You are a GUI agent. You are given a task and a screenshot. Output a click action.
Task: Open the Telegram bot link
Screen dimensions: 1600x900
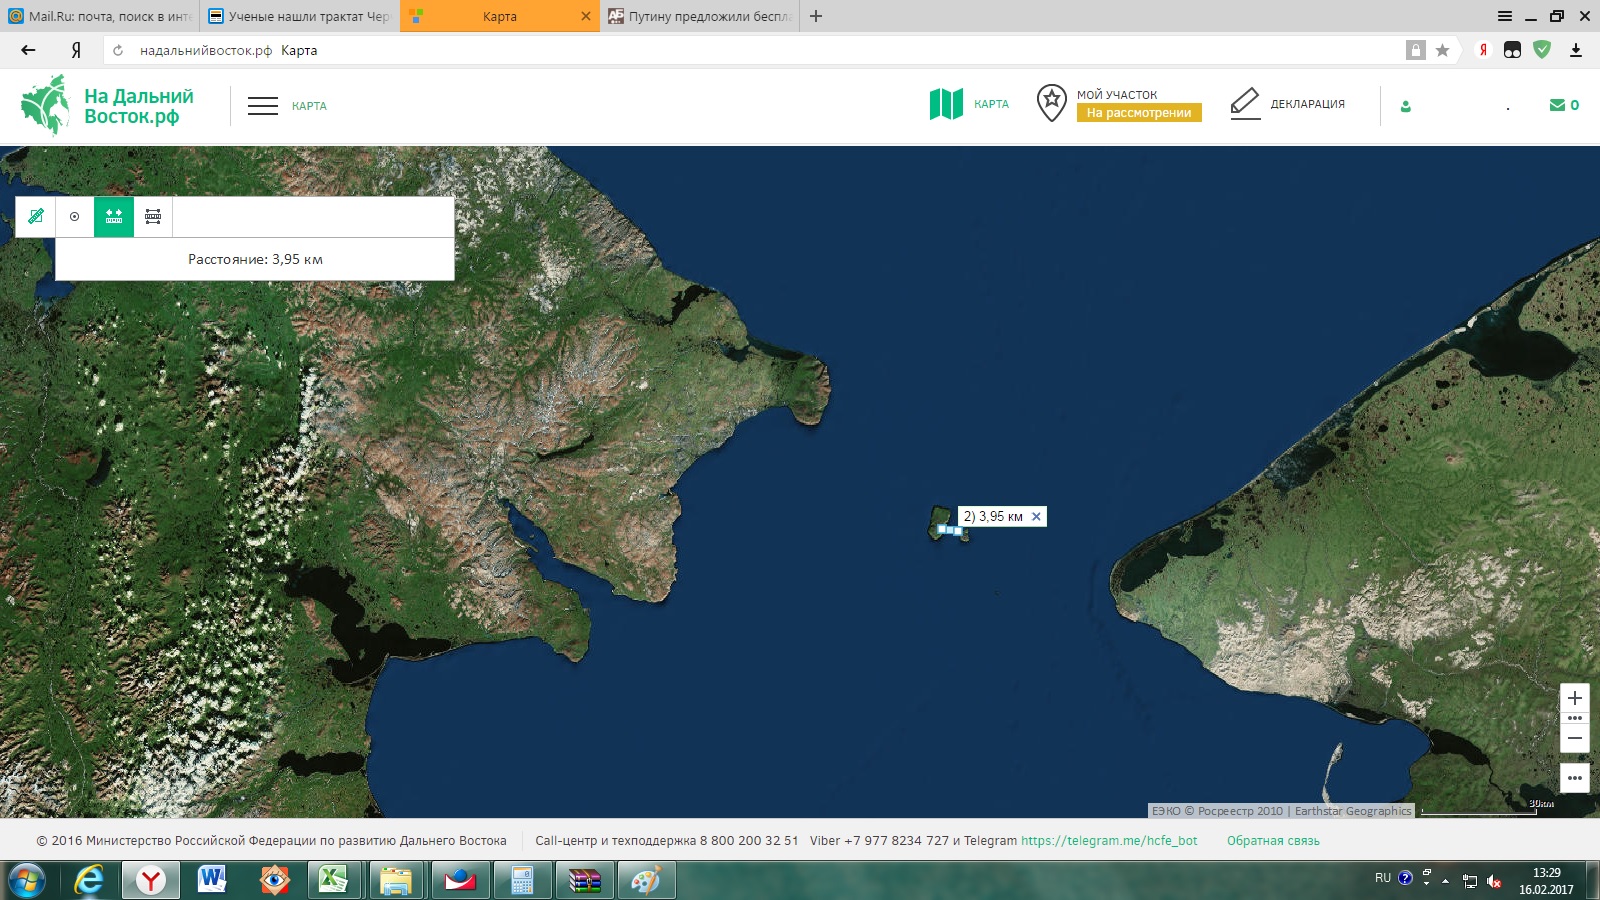tap(1108, 841)
